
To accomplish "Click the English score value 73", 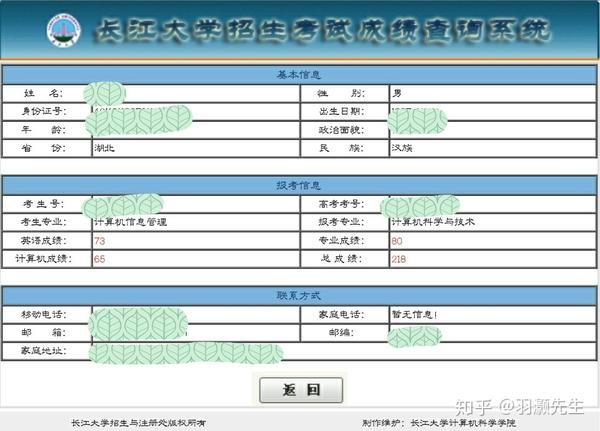I will [99, 241].
